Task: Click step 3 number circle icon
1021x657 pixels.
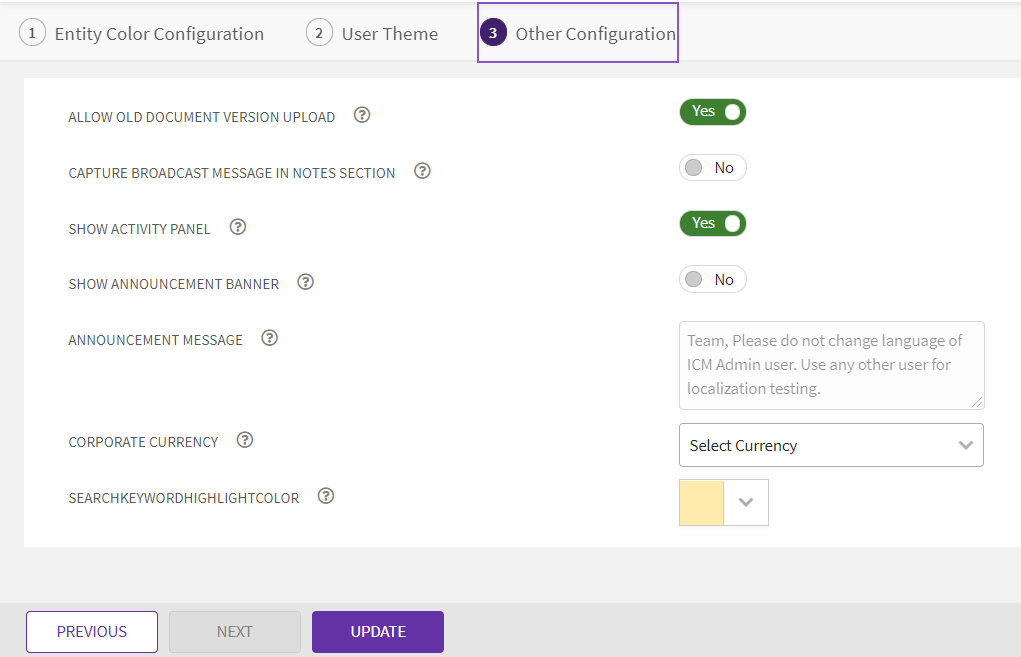Action: pyautogui.click(x=492, y=33)
